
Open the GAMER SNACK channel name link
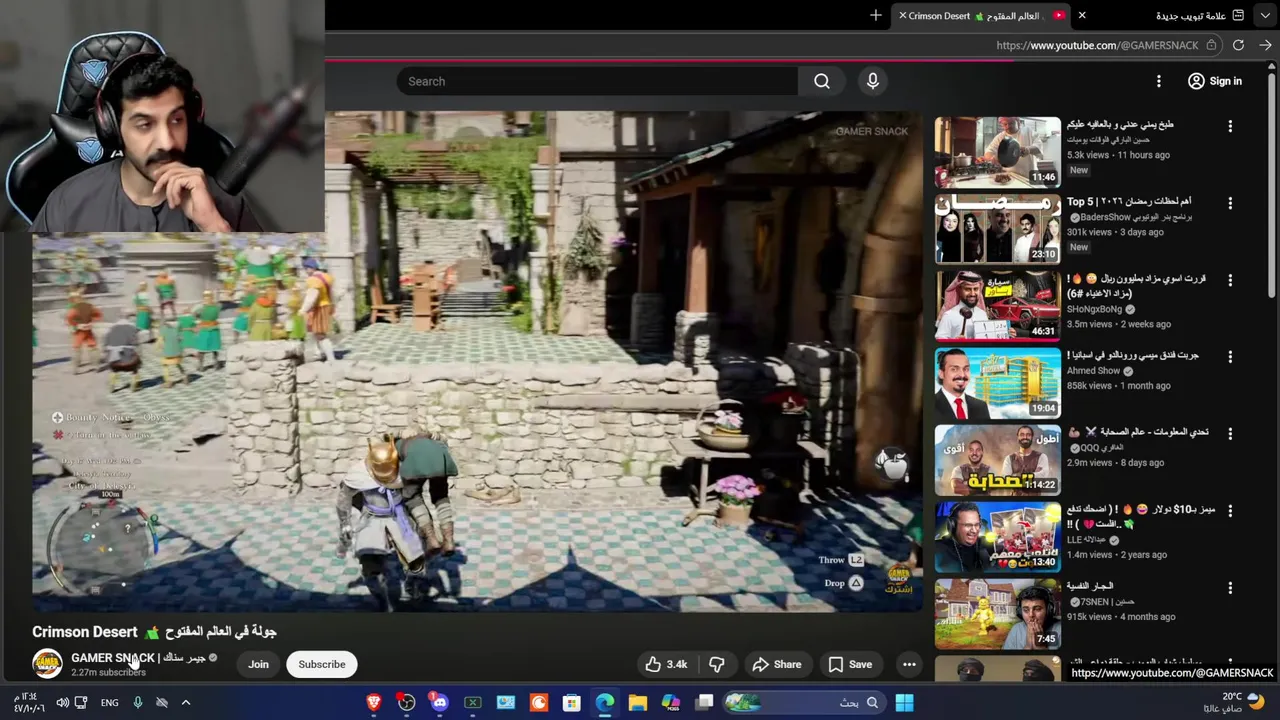click(138, 657)
